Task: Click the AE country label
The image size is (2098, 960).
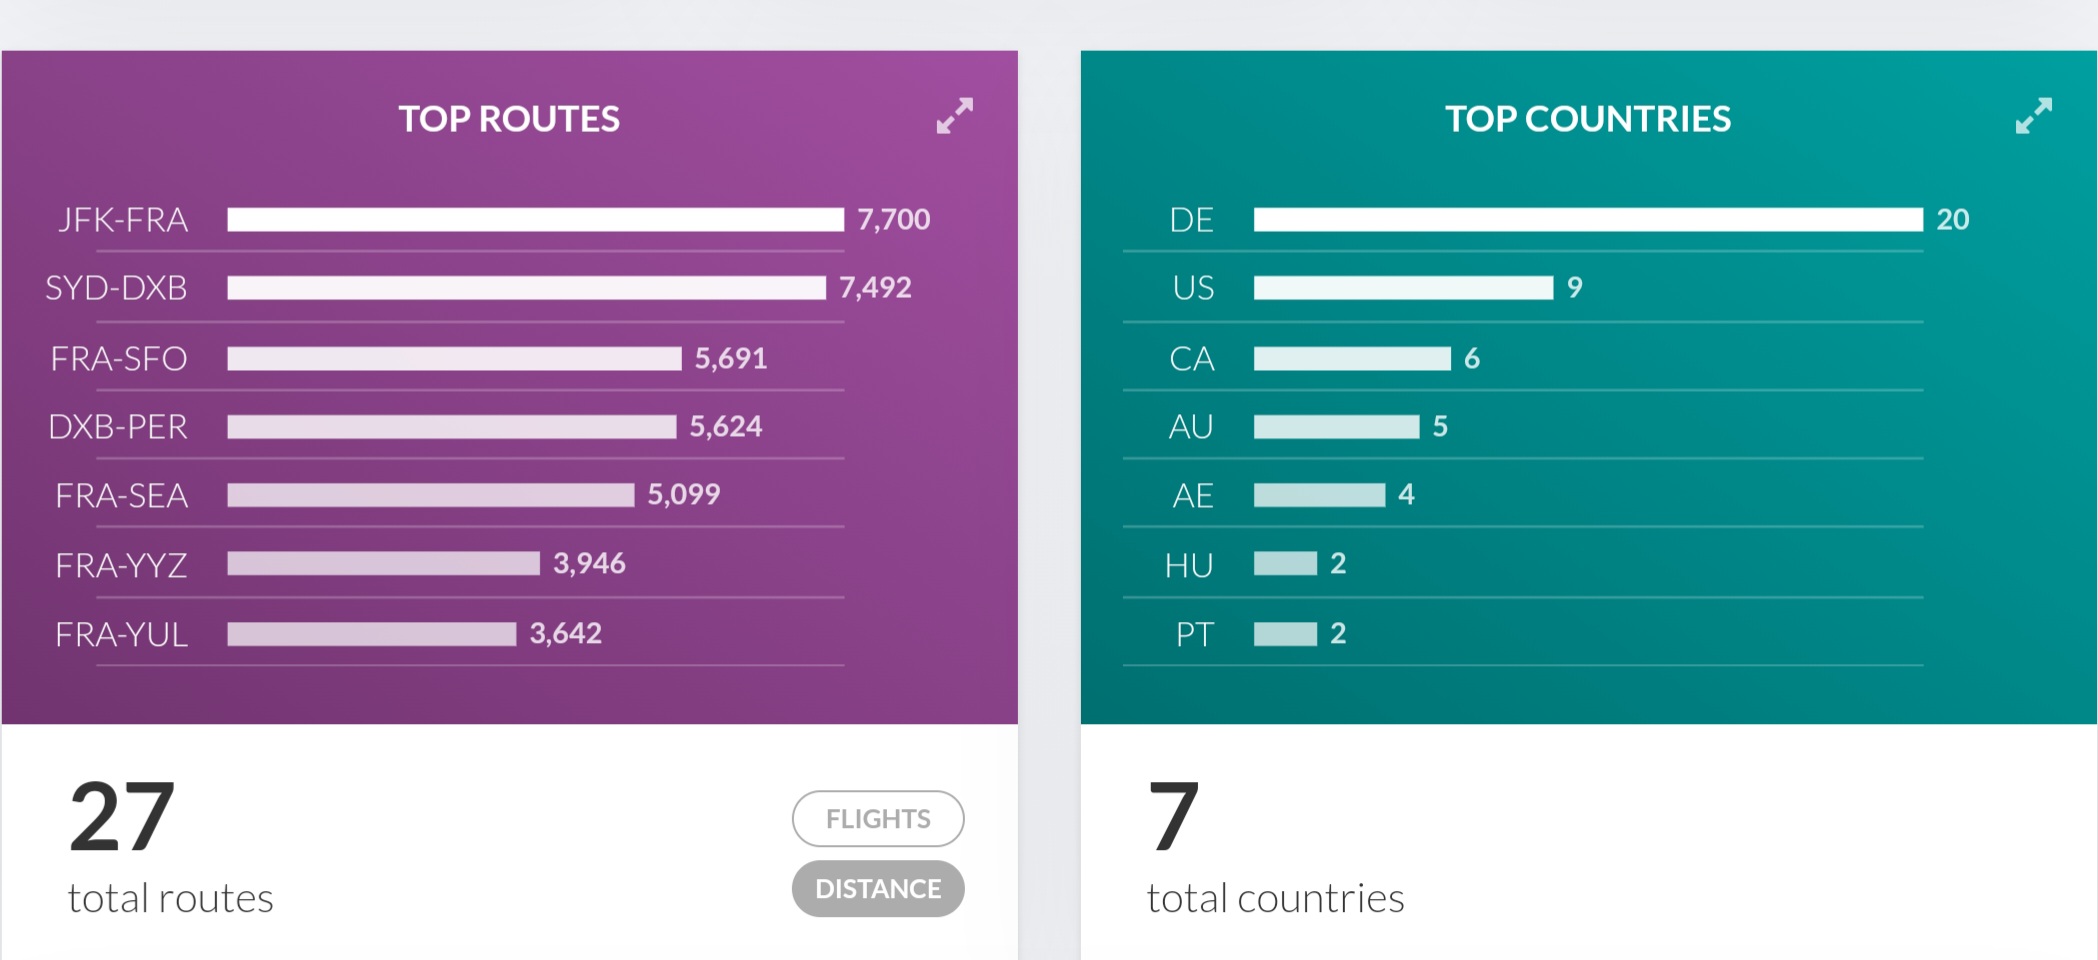Action: point(1193,495)
